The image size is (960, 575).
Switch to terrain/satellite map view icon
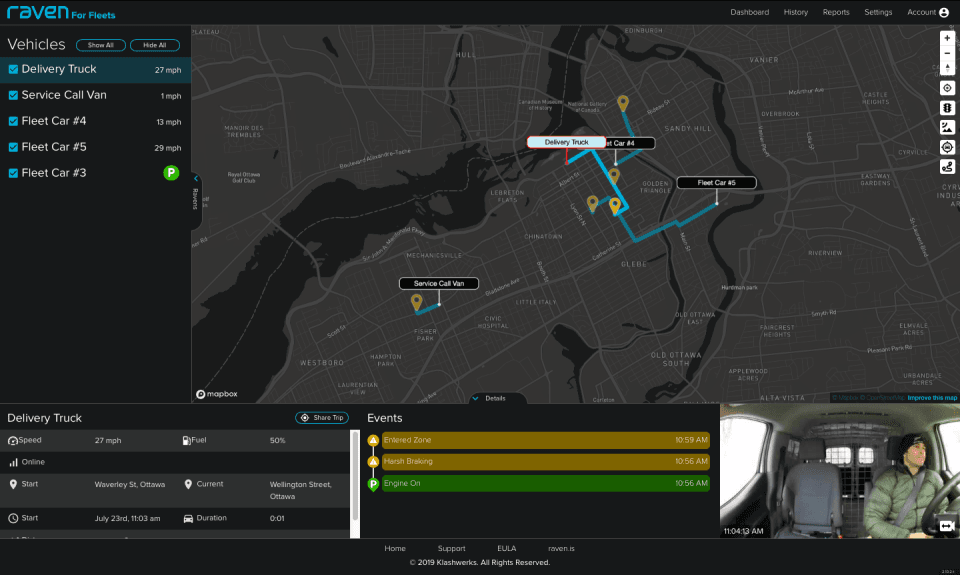(x=947, y=127)
